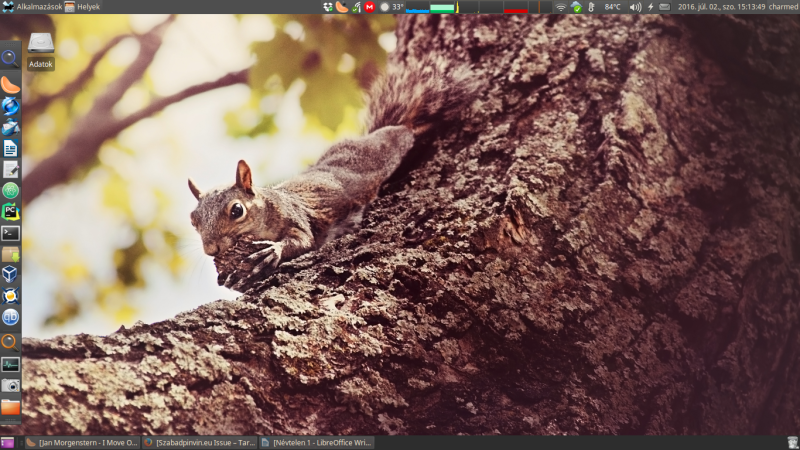Click the red M tray icon
The height and width of the screenshot is (450, 800).
pyautogui.click(x=369, y=7)
